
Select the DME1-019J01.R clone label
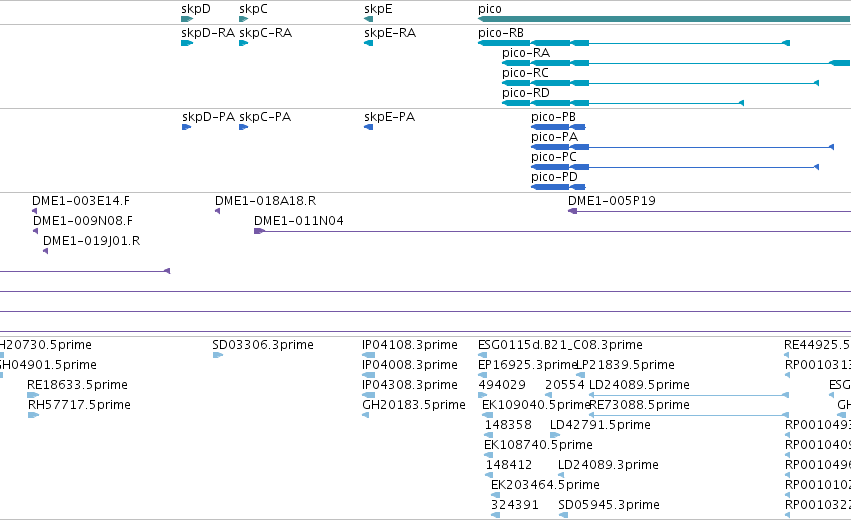pos(91,241)
